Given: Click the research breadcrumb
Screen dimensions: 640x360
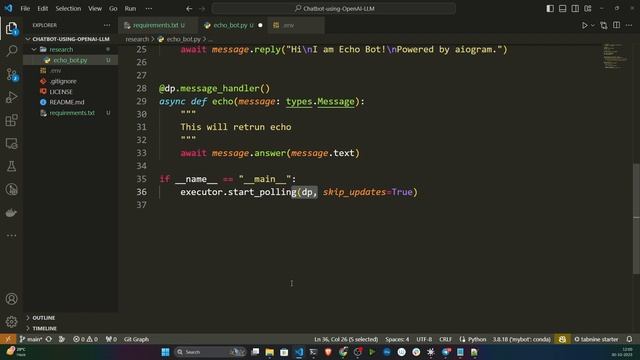Looking at the screenshot, I should (137, 39).
